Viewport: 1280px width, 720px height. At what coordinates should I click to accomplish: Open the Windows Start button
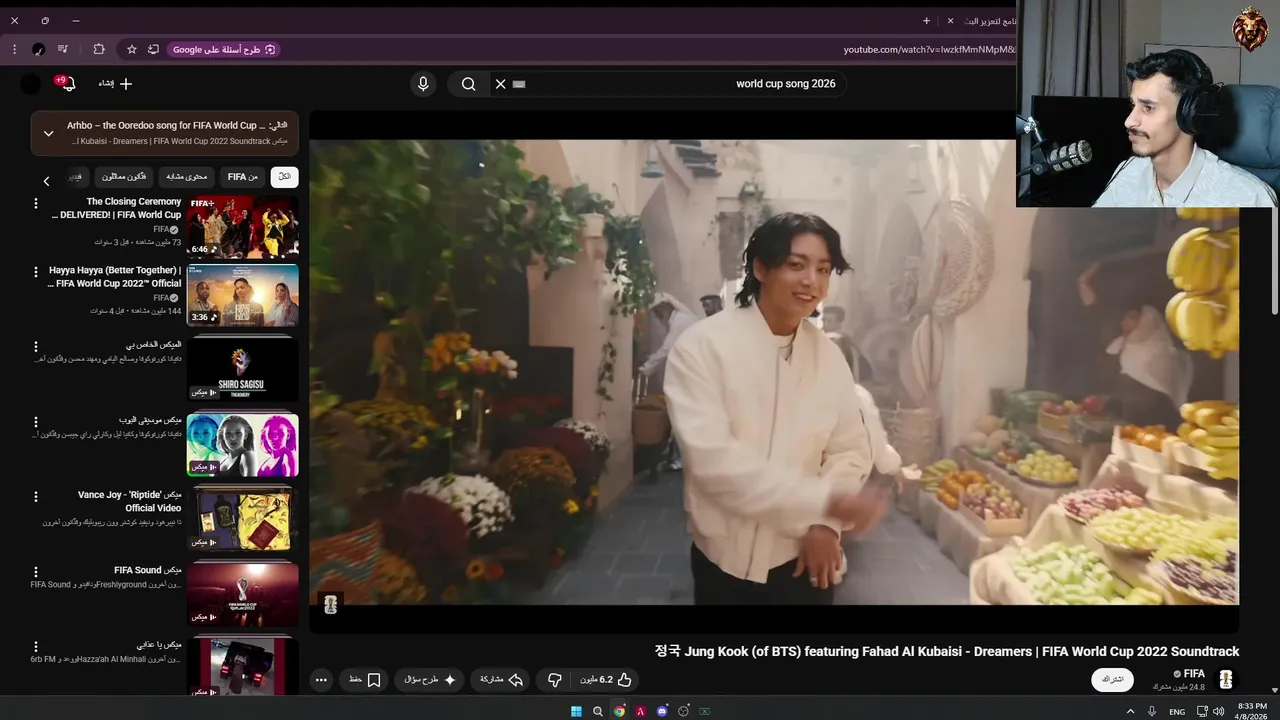pos(576,711)
